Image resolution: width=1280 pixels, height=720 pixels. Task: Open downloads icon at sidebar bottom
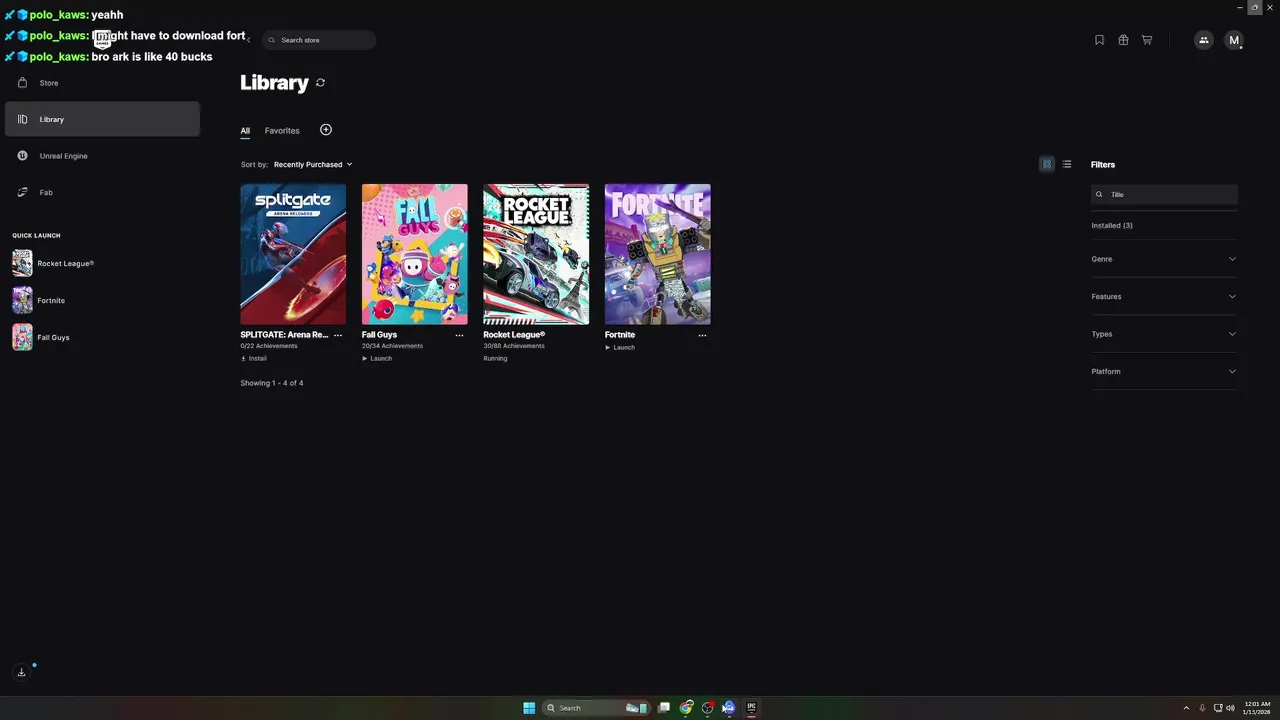click(x=21, y=672)
